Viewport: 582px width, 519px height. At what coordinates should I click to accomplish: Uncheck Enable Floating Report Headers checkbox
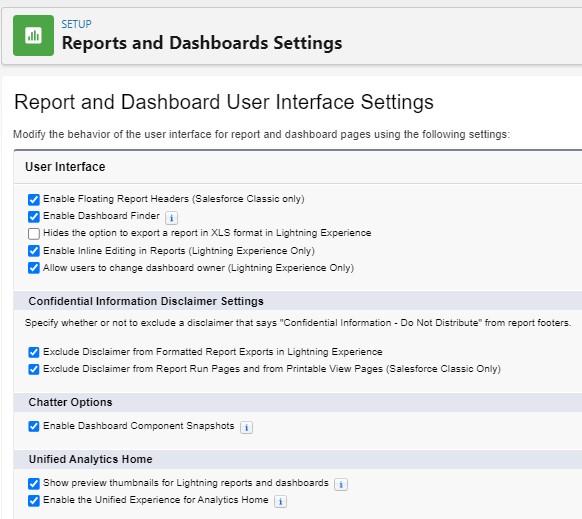[x=34, y=199]
